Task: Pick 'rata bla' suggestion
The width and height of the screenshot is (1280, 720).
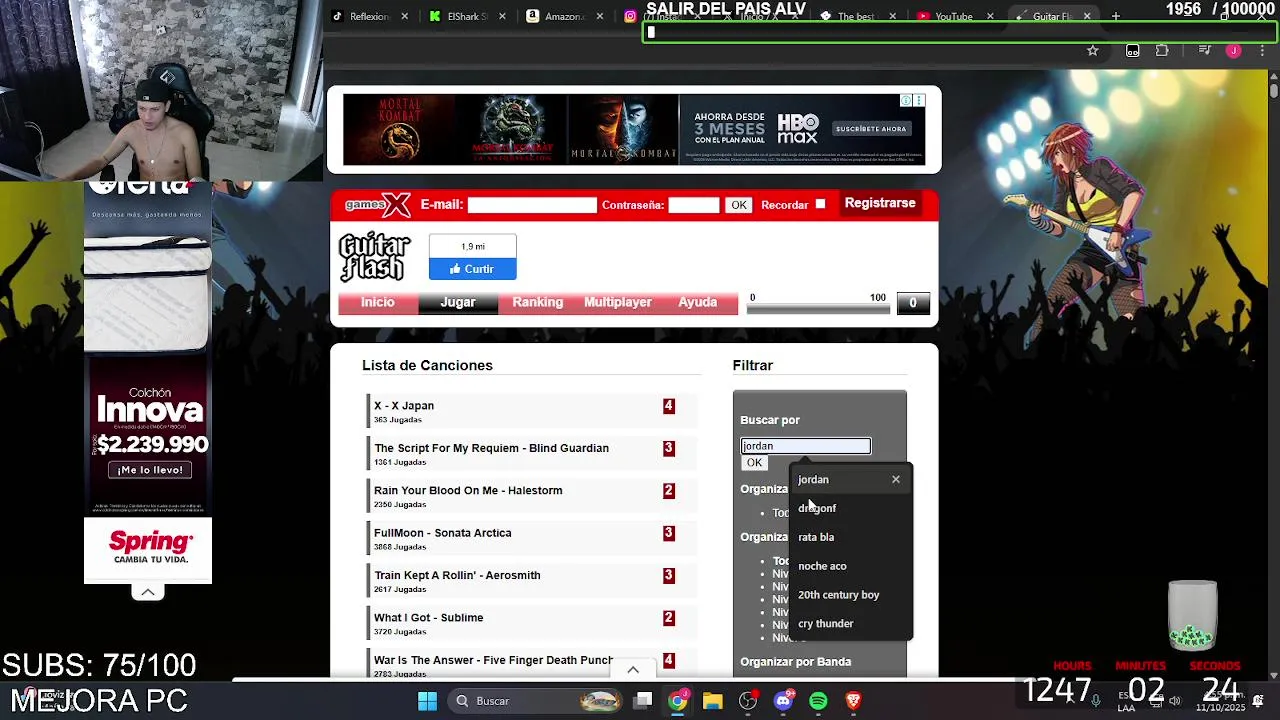Action: tap(851, 537)
